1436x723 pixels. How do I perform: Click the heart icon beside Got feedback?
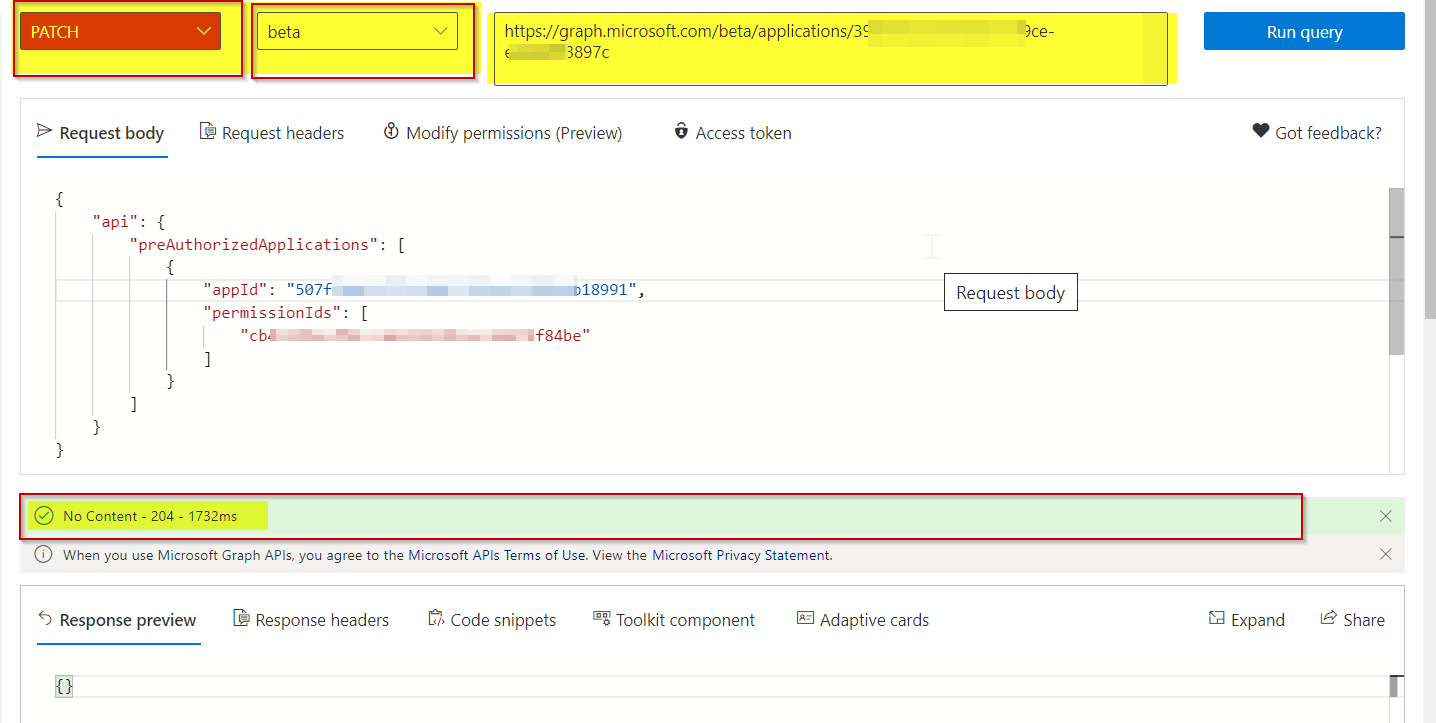[x=1260, y=131]
